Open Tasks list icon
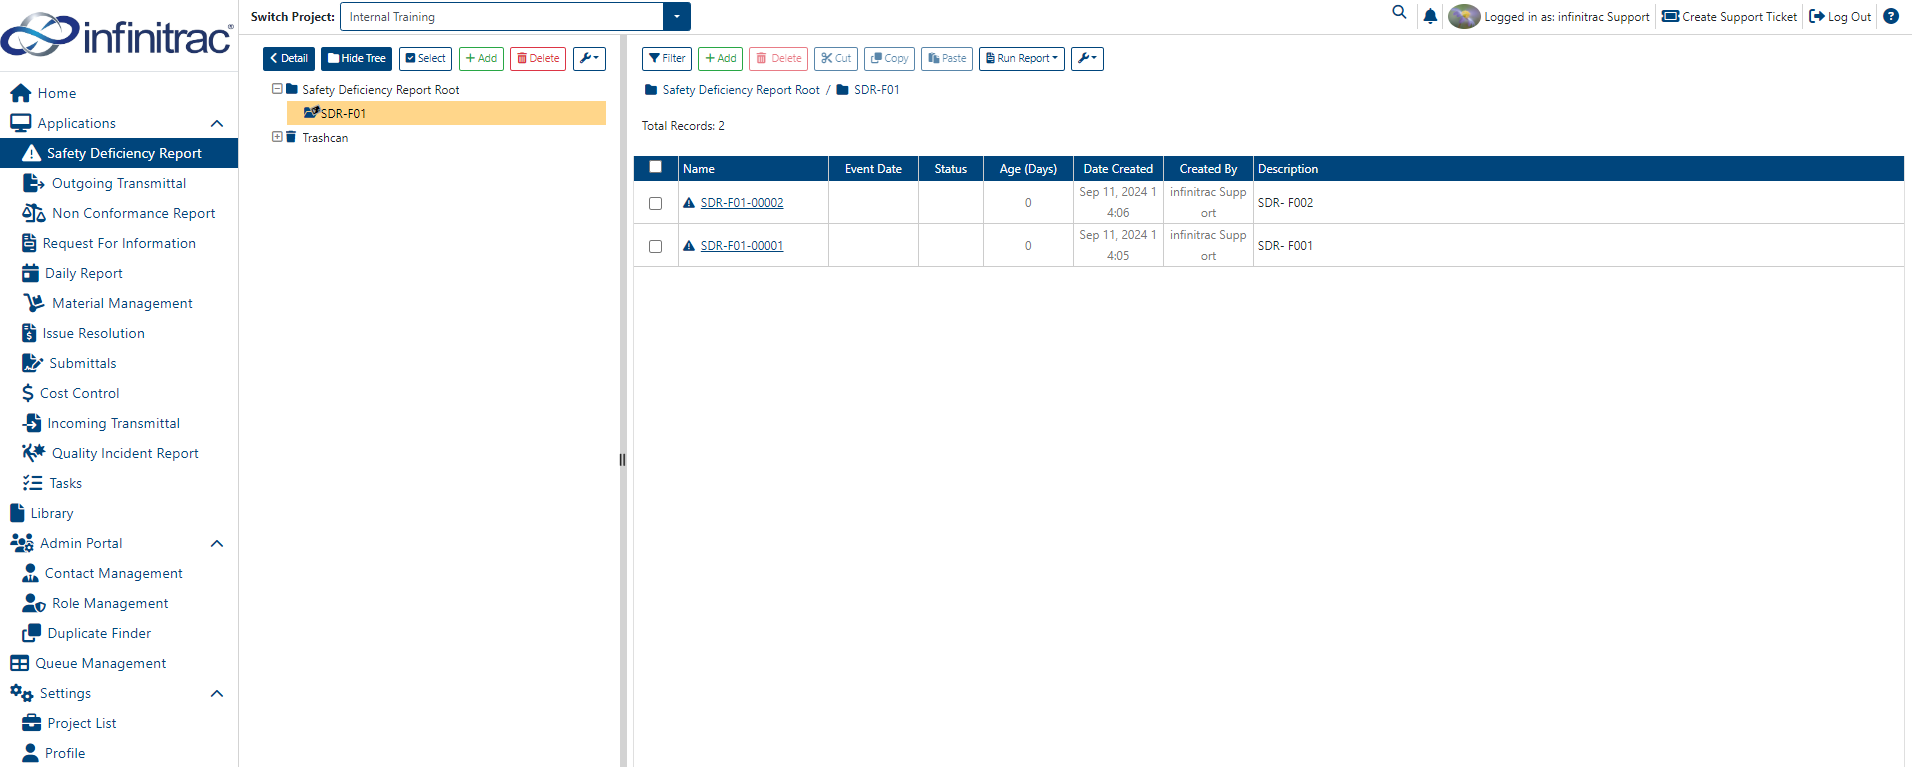The height and width of the screenshot is (767, 1912). (x=32, y=483)
